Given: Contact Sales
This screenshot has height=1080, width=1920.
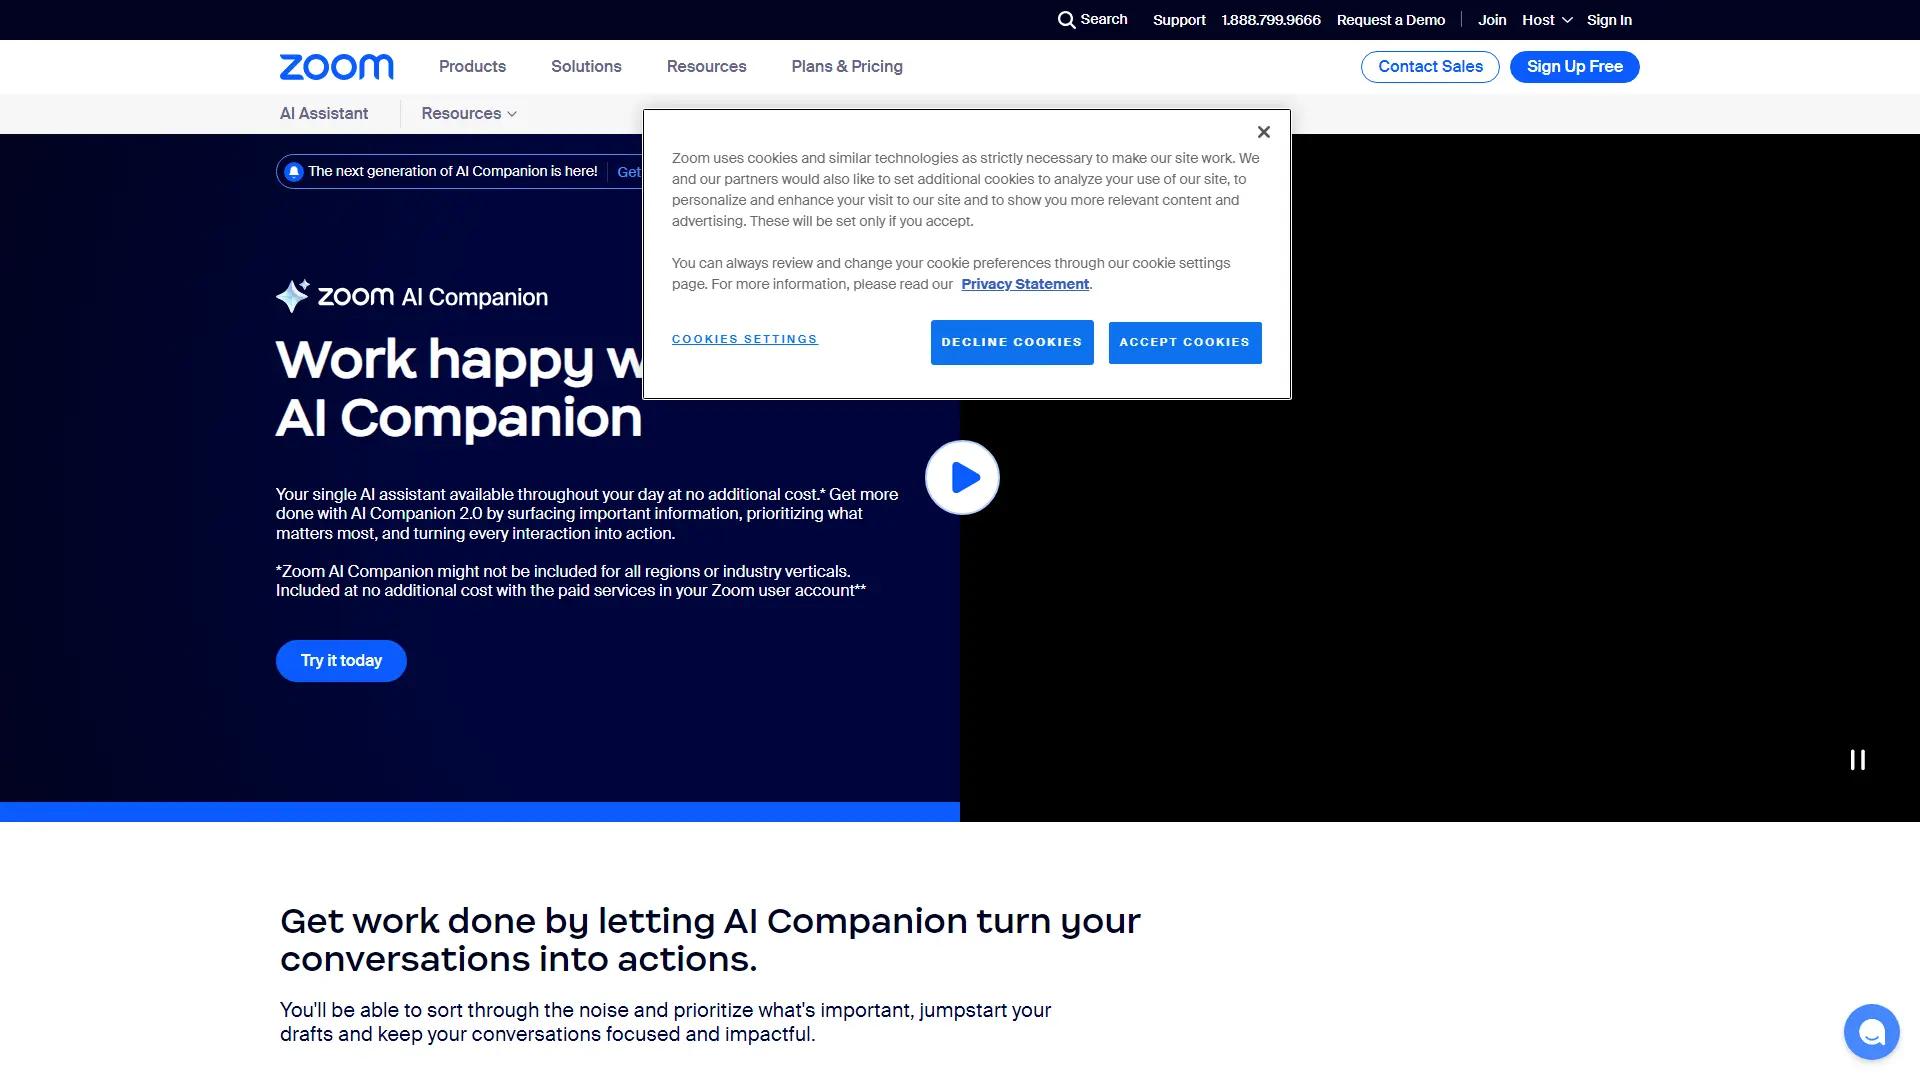Looking at the screenshot, I should 1429,66.
